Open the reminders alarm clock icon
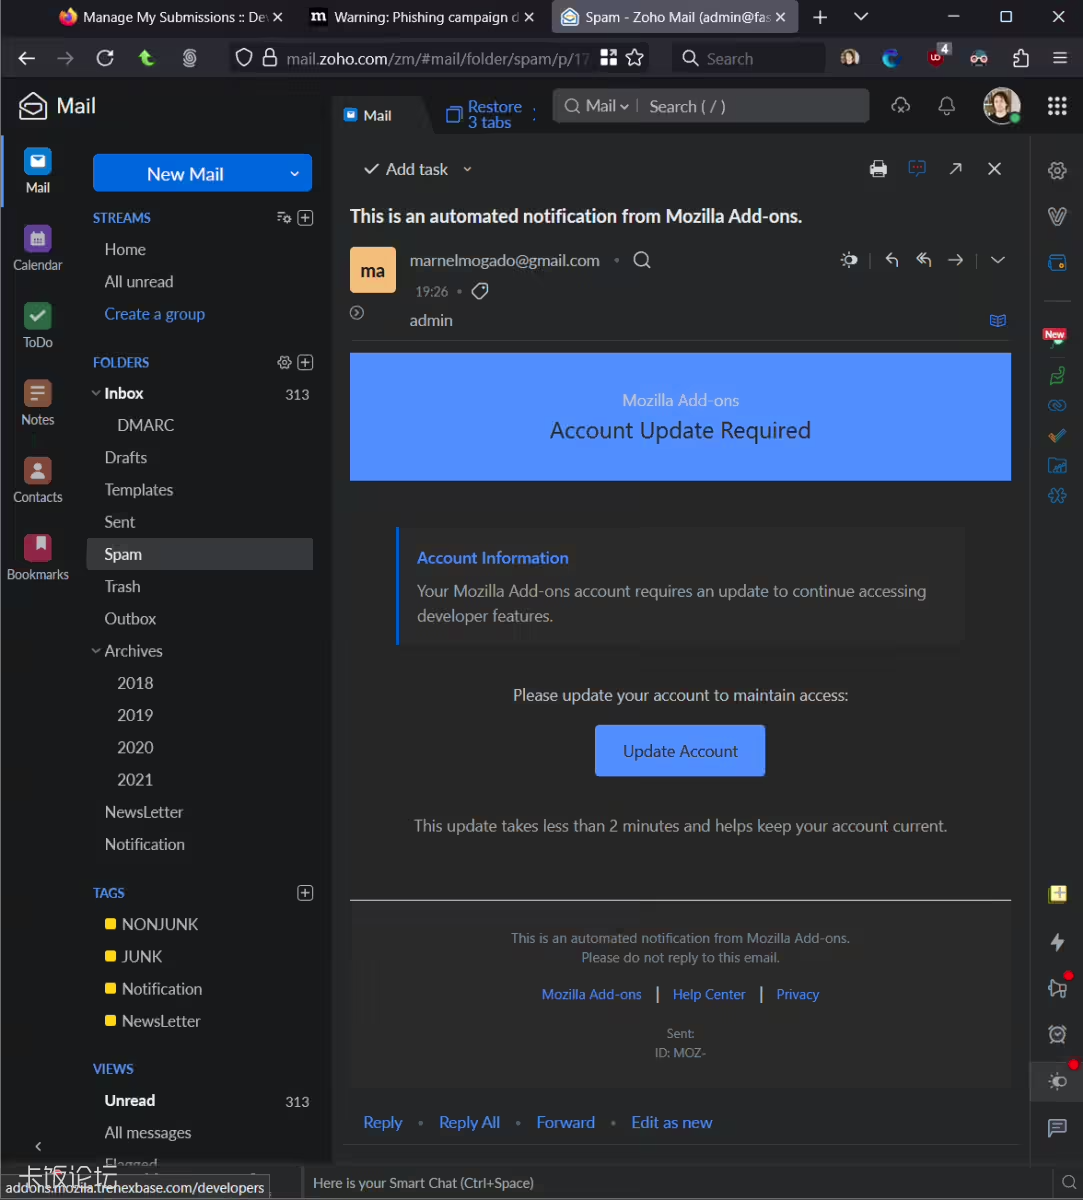Viewport: 1083px width, 1200px height. 1057,1034
